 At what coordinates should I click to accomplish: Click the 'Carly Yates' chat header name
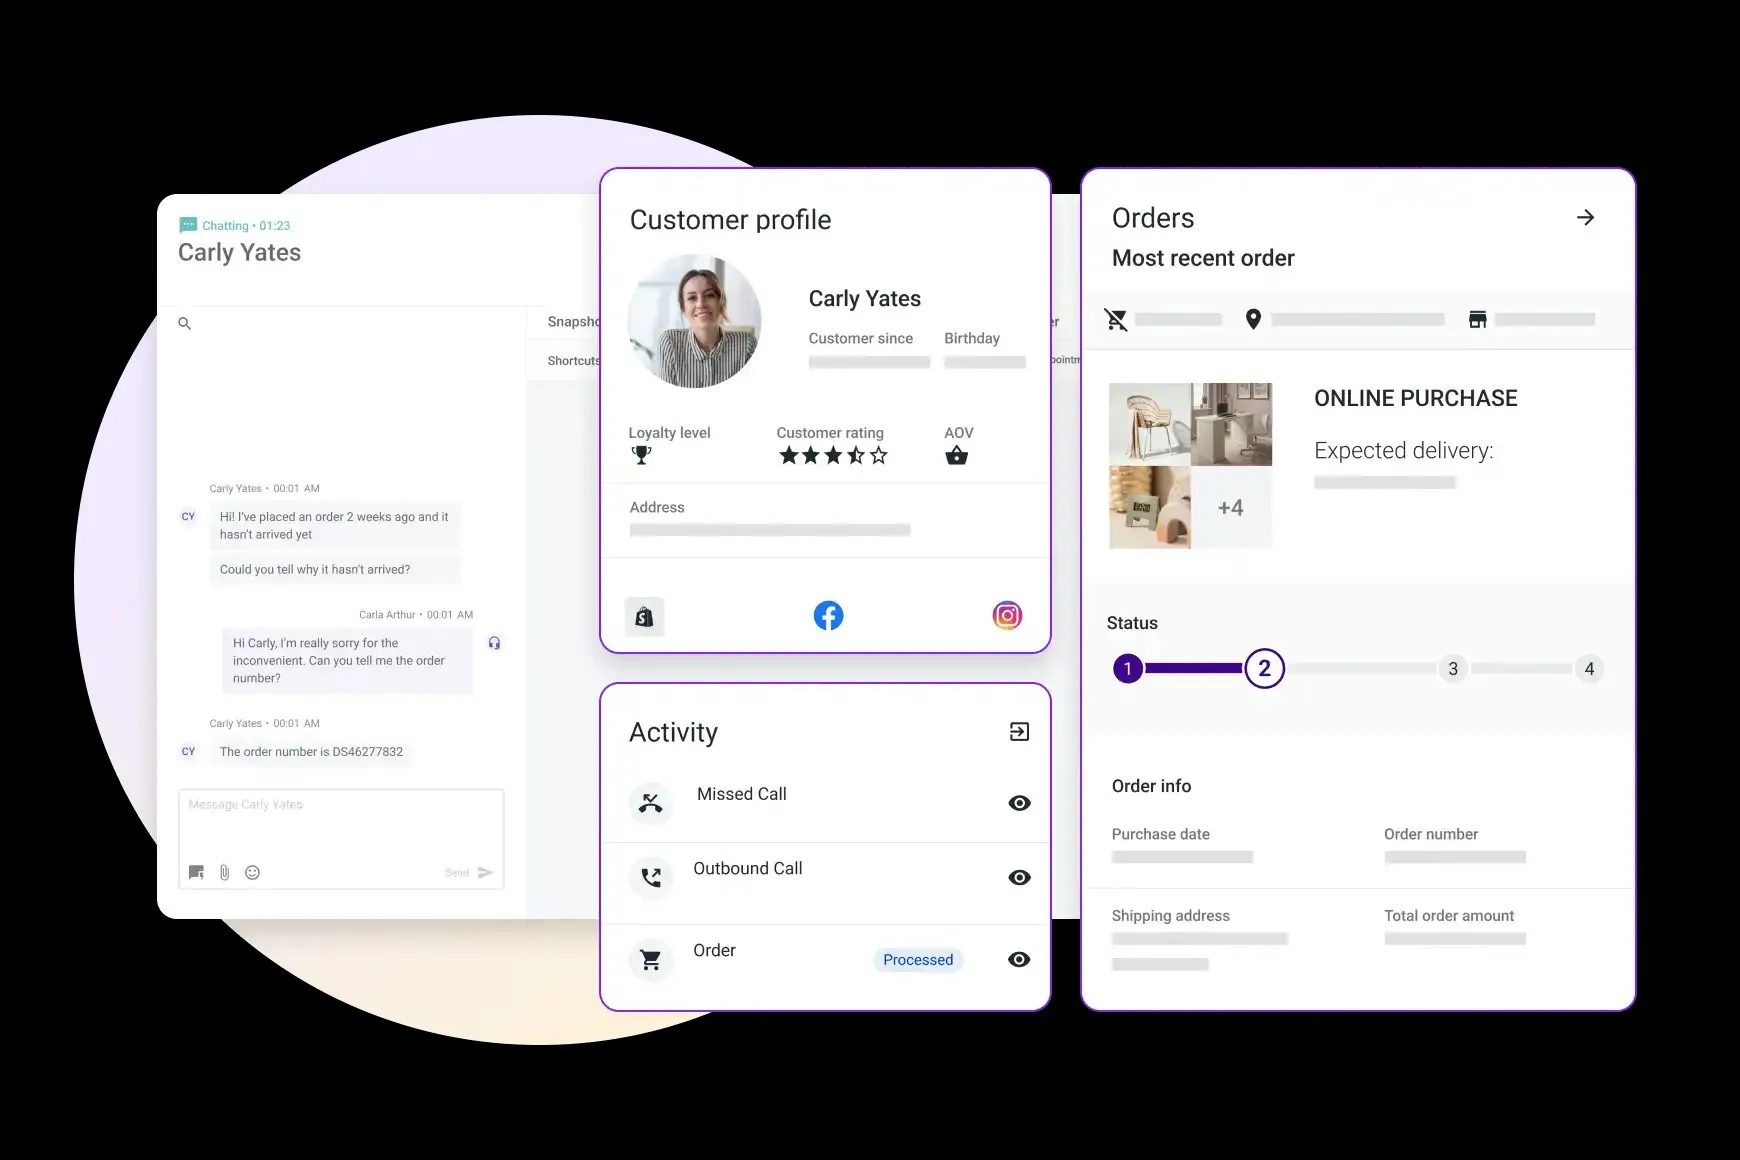click(239, 253)
